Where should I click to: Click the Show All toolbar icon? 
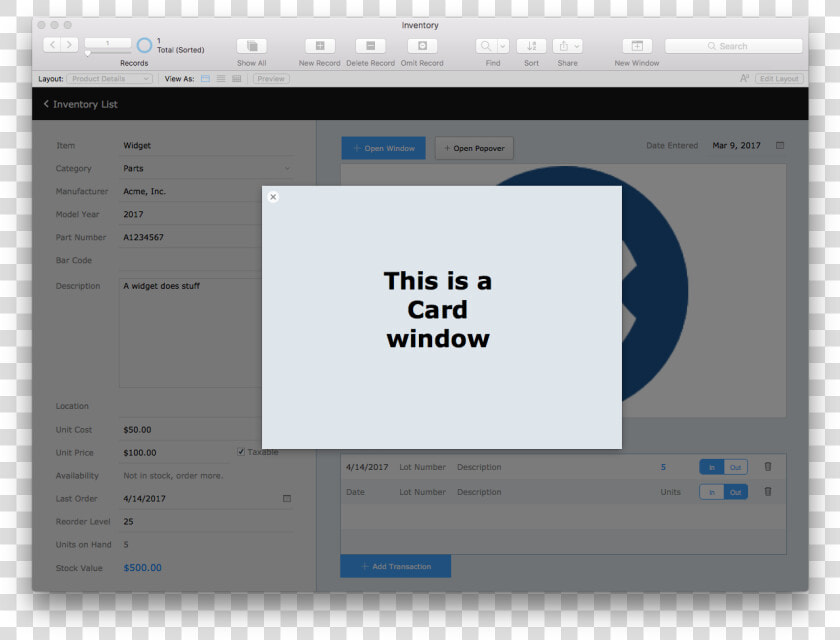252,46
